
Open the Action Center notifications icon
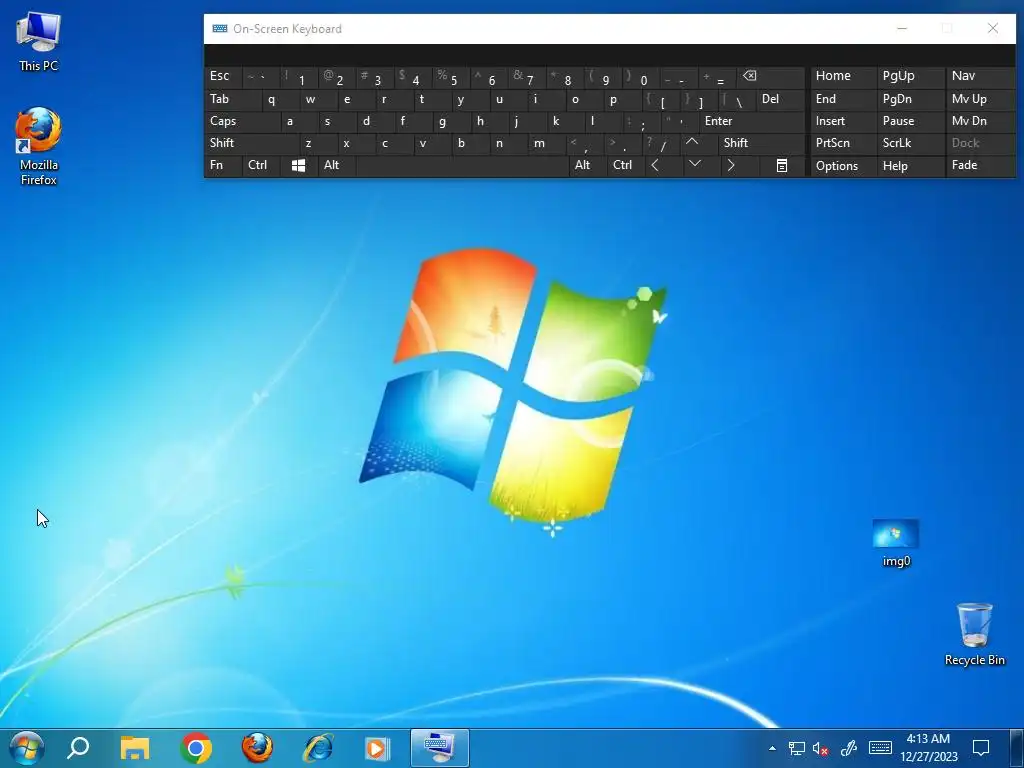pyautogui.click(x=981, y=748)
